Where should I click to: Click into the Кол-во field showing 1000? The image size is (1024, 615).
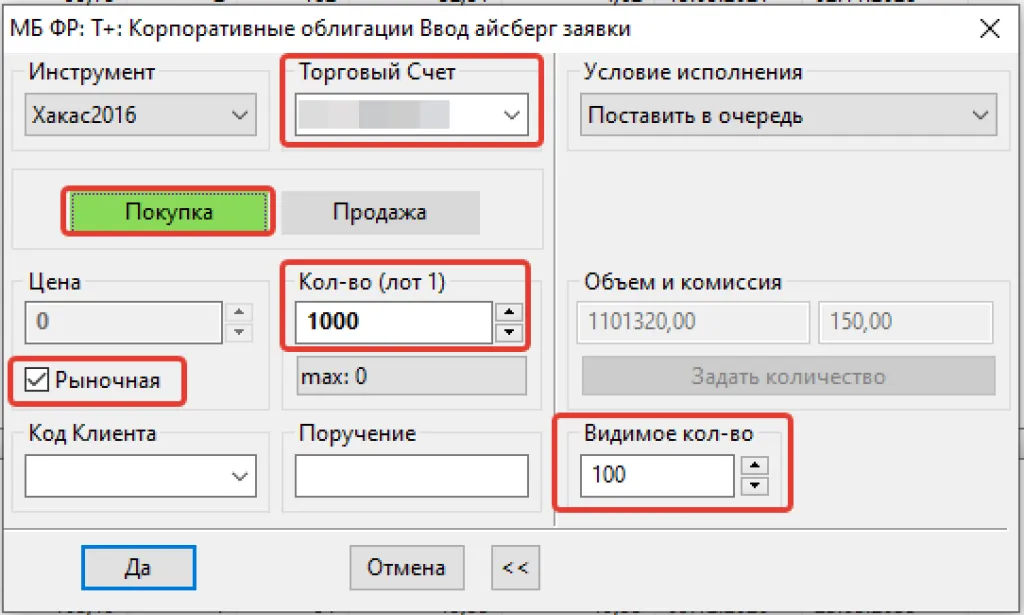[393, 322]
